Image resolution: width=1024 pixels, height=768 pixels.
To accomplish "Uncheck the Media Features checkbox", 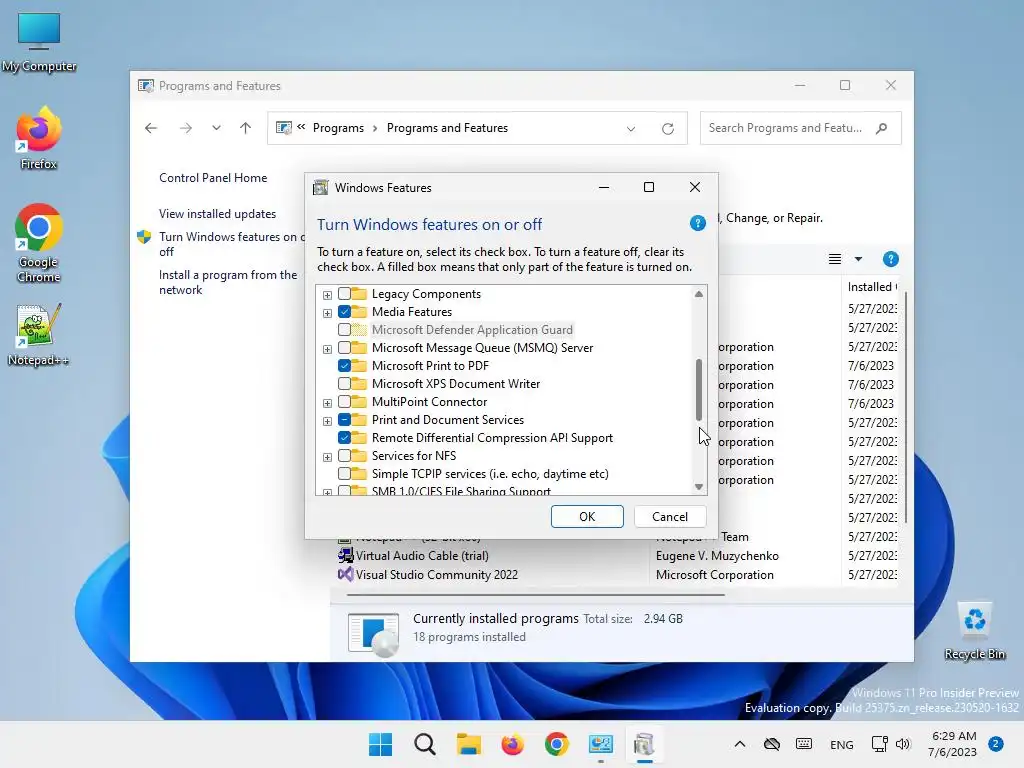I will (x=344, y=312).
